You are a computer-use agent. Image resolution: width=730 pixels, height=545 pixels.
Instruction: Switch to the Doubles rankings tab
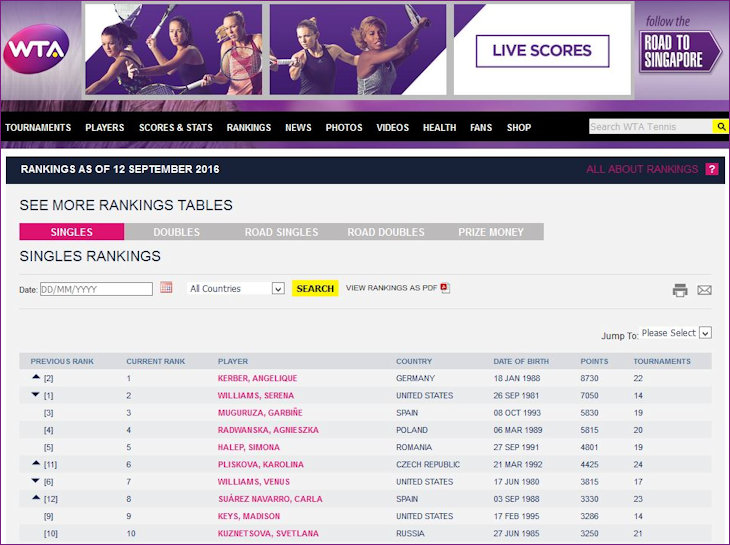point(176,232)
